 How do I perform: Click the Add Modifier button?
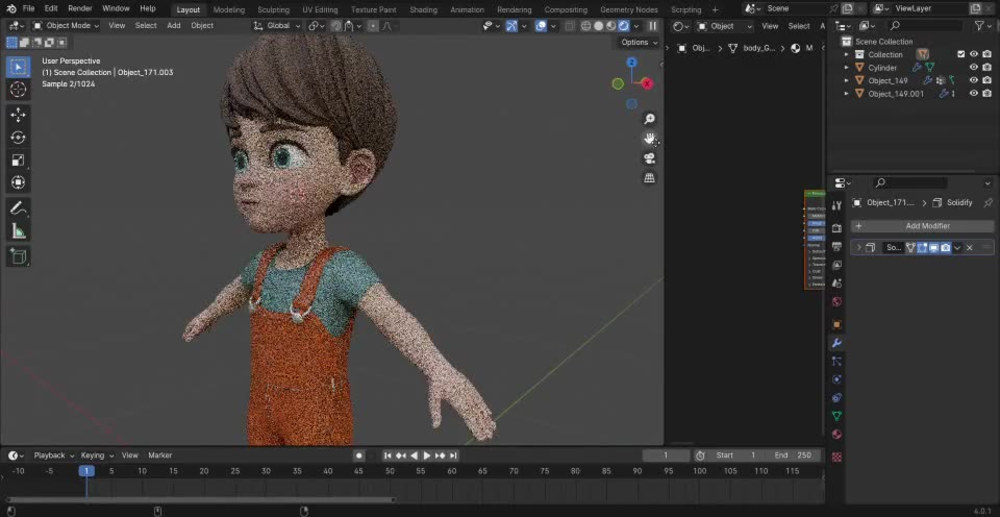pyautogui.click(x=922, y=226)
